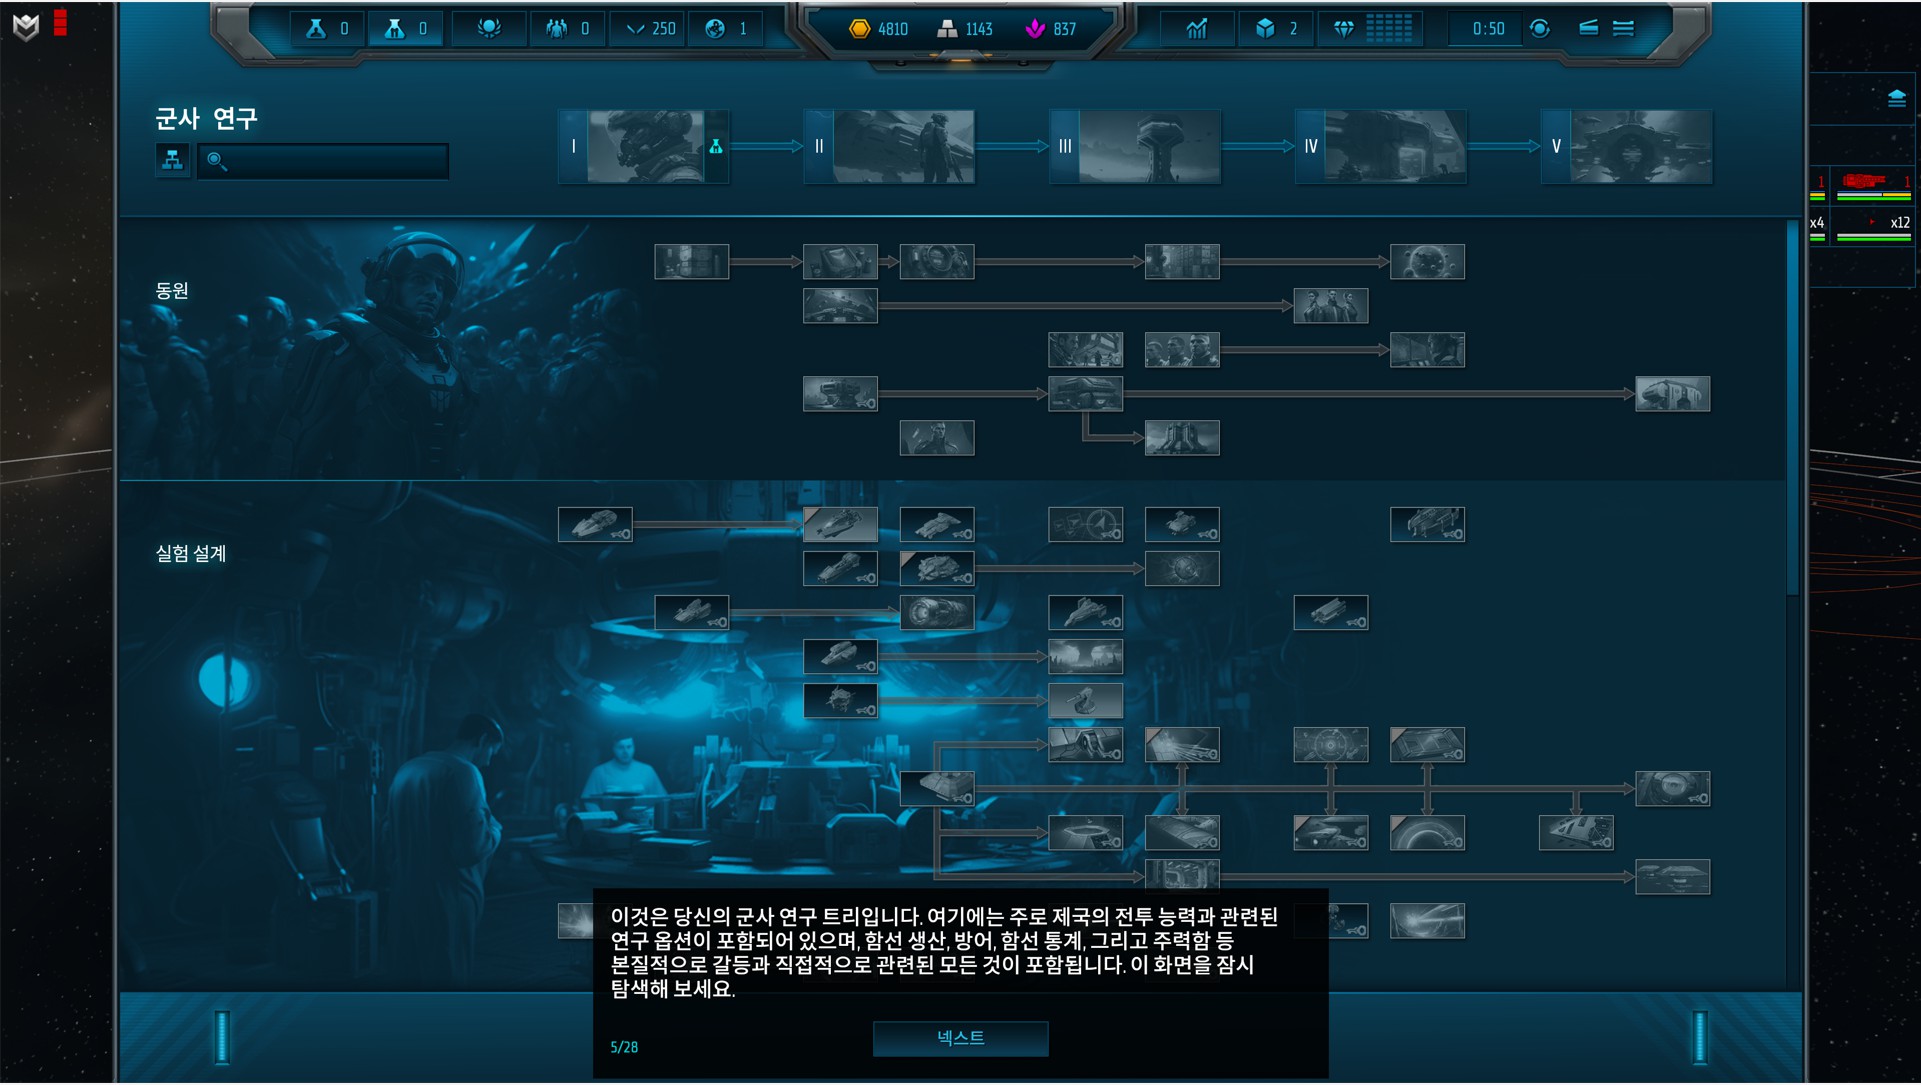Viewport: 1921px width, 1085px height.
Task: Expand the stacked list icon in top bar
Action: (x=1588, y=29)
